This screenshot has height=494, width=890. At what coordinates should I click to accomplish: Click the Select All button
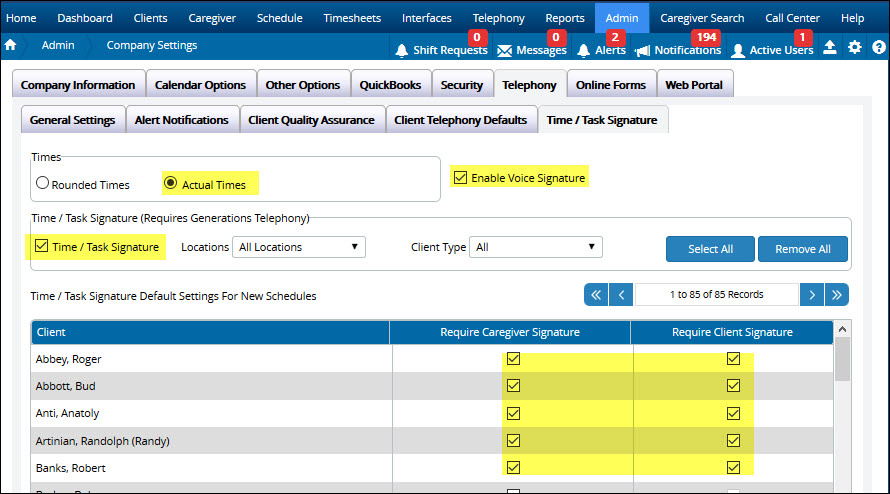tap(710, 249)
